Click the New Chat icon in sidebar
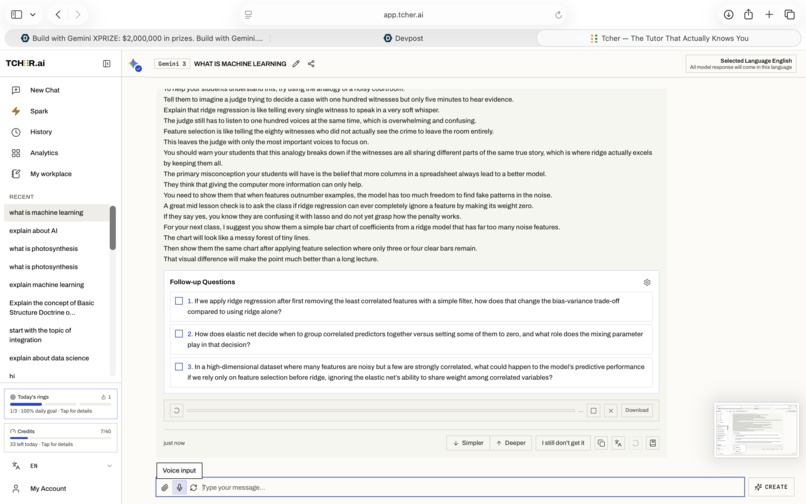 point(16,90)
